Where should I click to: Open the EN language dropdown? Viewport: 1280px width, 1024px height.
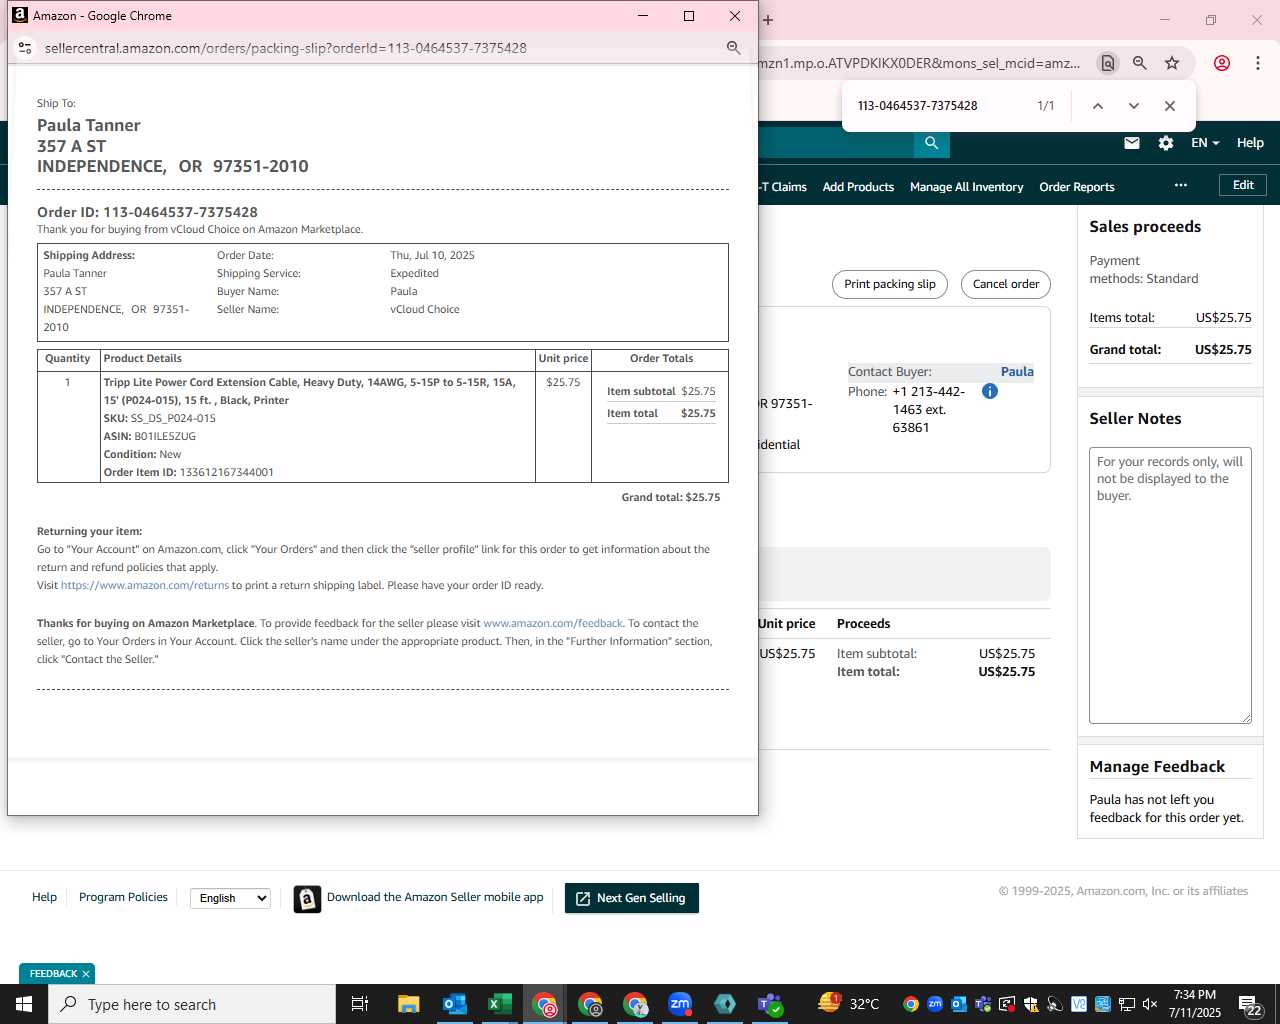(1205, 143)
